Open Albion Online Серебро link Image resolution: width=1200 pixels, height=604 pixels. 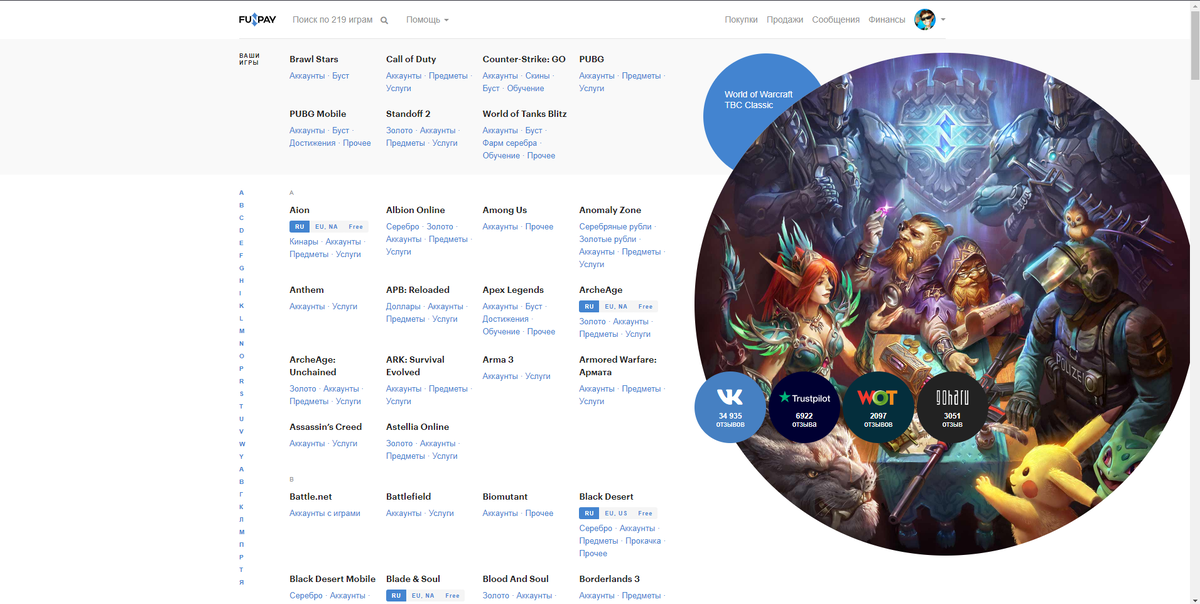tap(403, 227)
